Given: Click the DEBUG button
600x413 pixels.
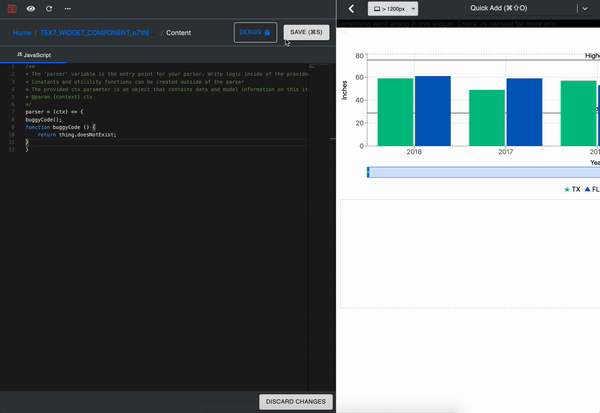Looking at the screenshot, I should point(255,32).
